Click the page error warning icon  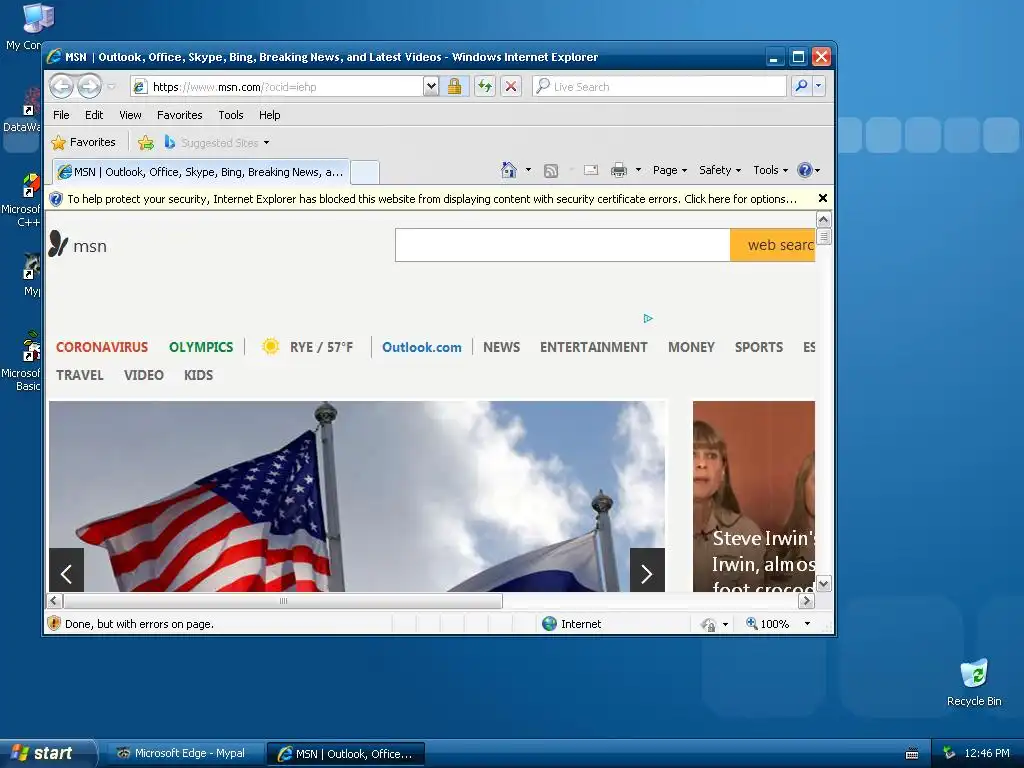[x=54, y=624]
